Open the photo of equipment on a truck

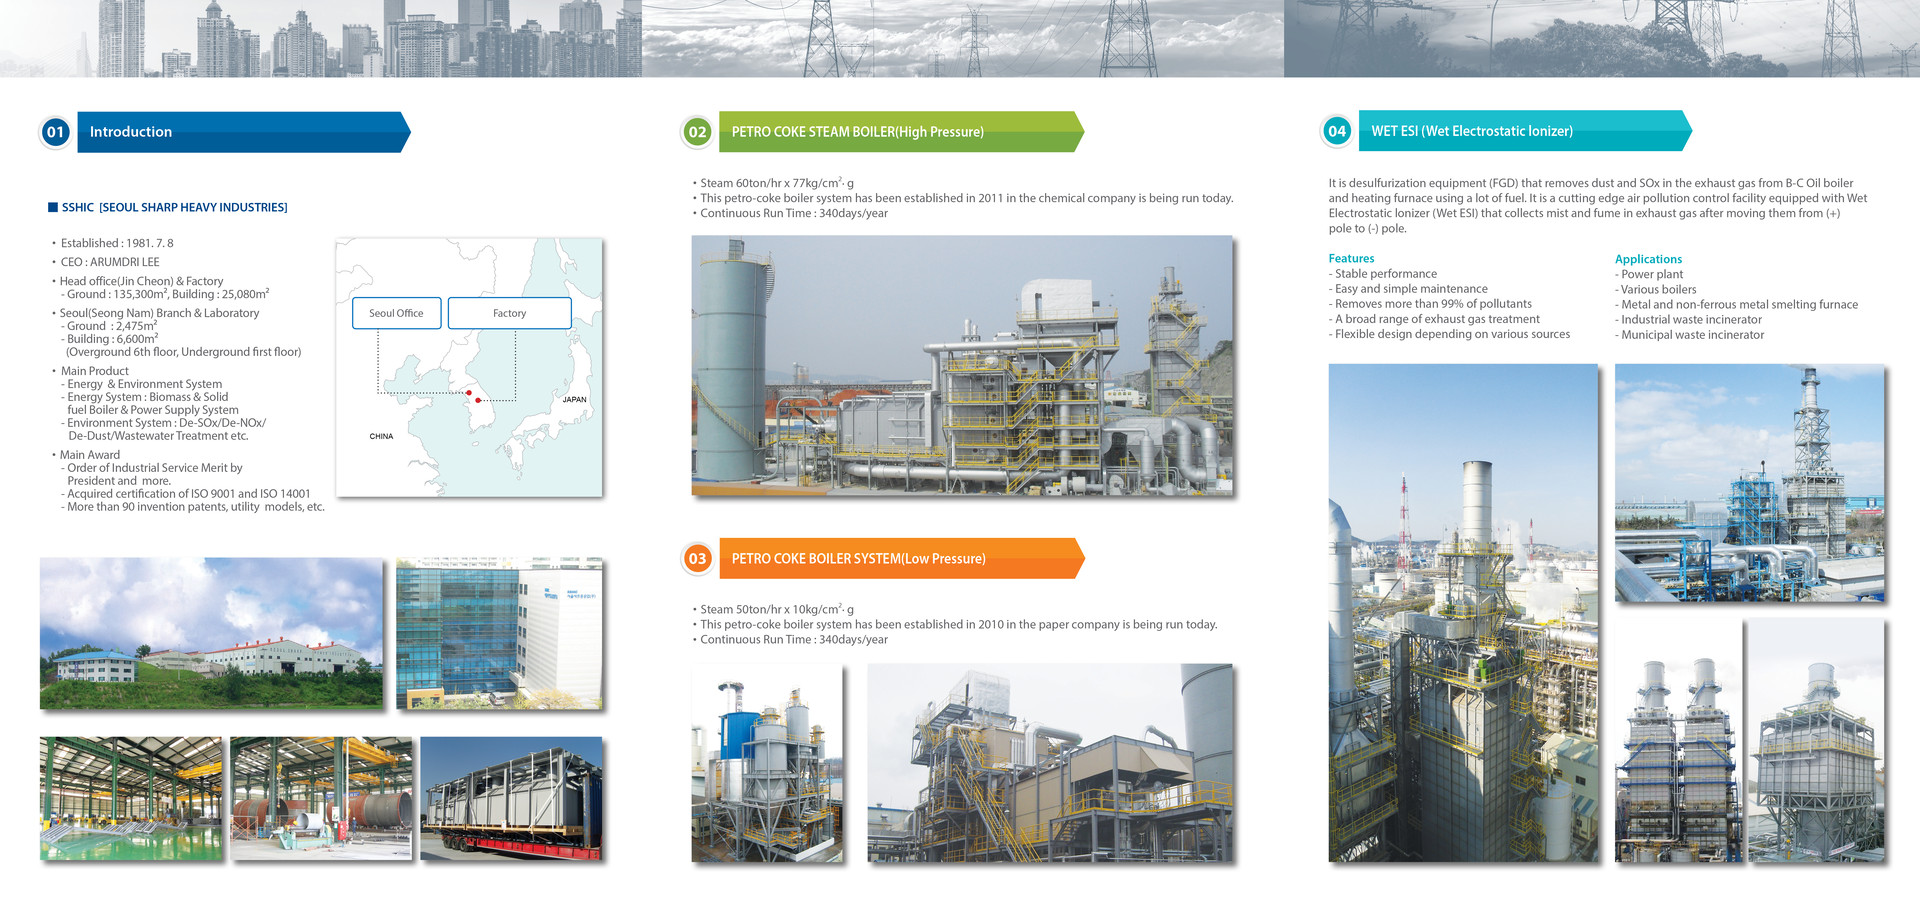511,798
